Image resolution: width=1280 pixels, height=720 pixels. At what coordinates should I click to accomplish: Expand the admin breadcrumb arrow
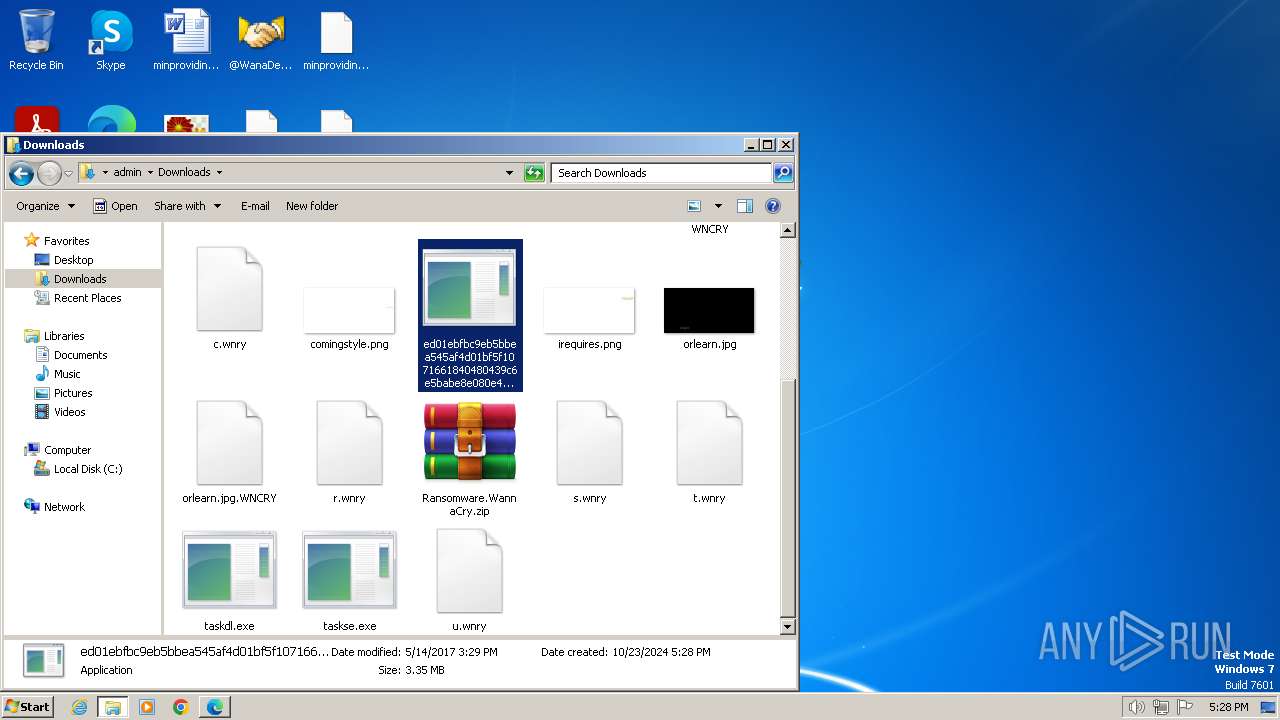(x=151, y=173)
